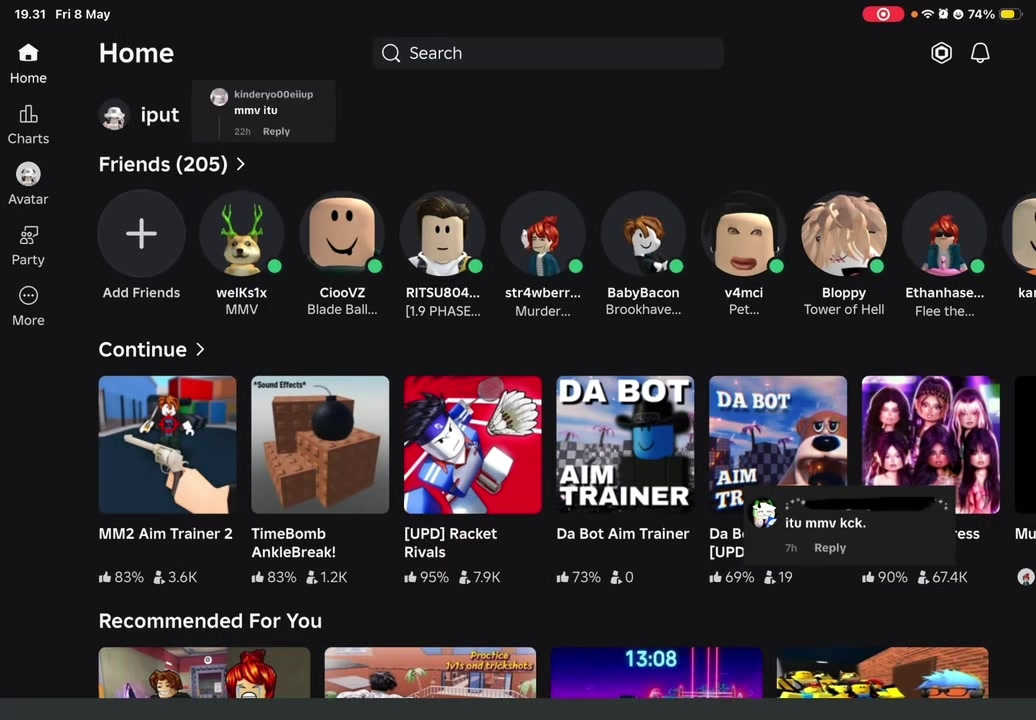Click the 3.6K player count
This screenshot has height=720, width=1036.
176,577
